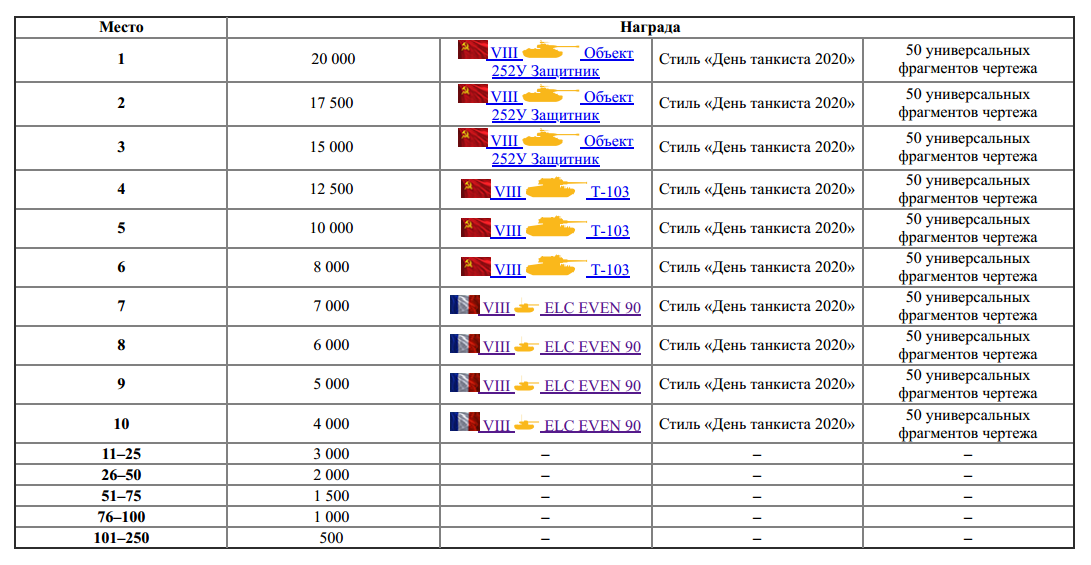Click the orange tank silhouette in row 2
The height and width of the screenshot is (565, 1091).
click(x=550, y=94)
